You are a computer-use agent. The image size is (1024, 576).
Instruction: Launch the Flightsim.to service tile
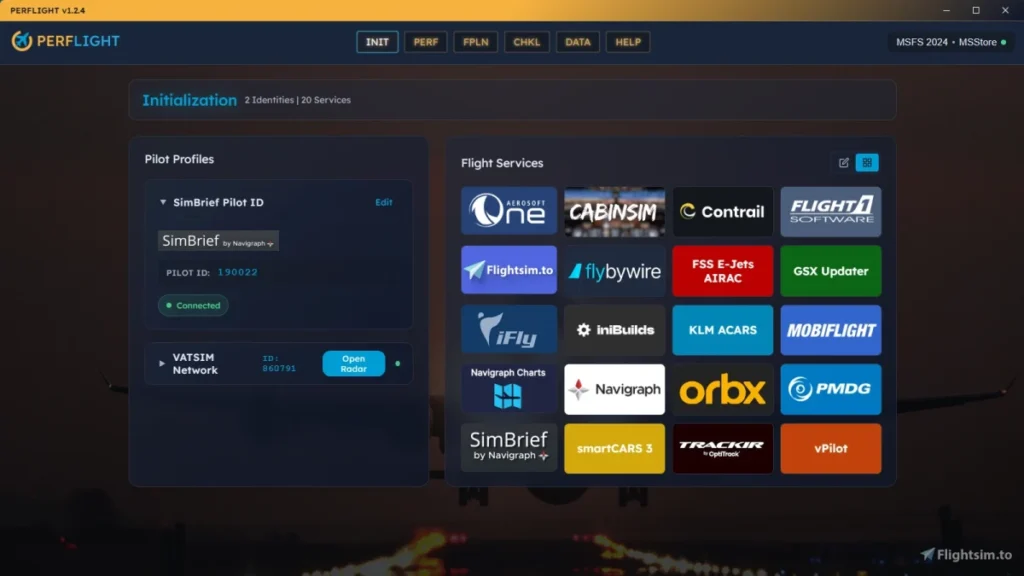click(509, 270)
